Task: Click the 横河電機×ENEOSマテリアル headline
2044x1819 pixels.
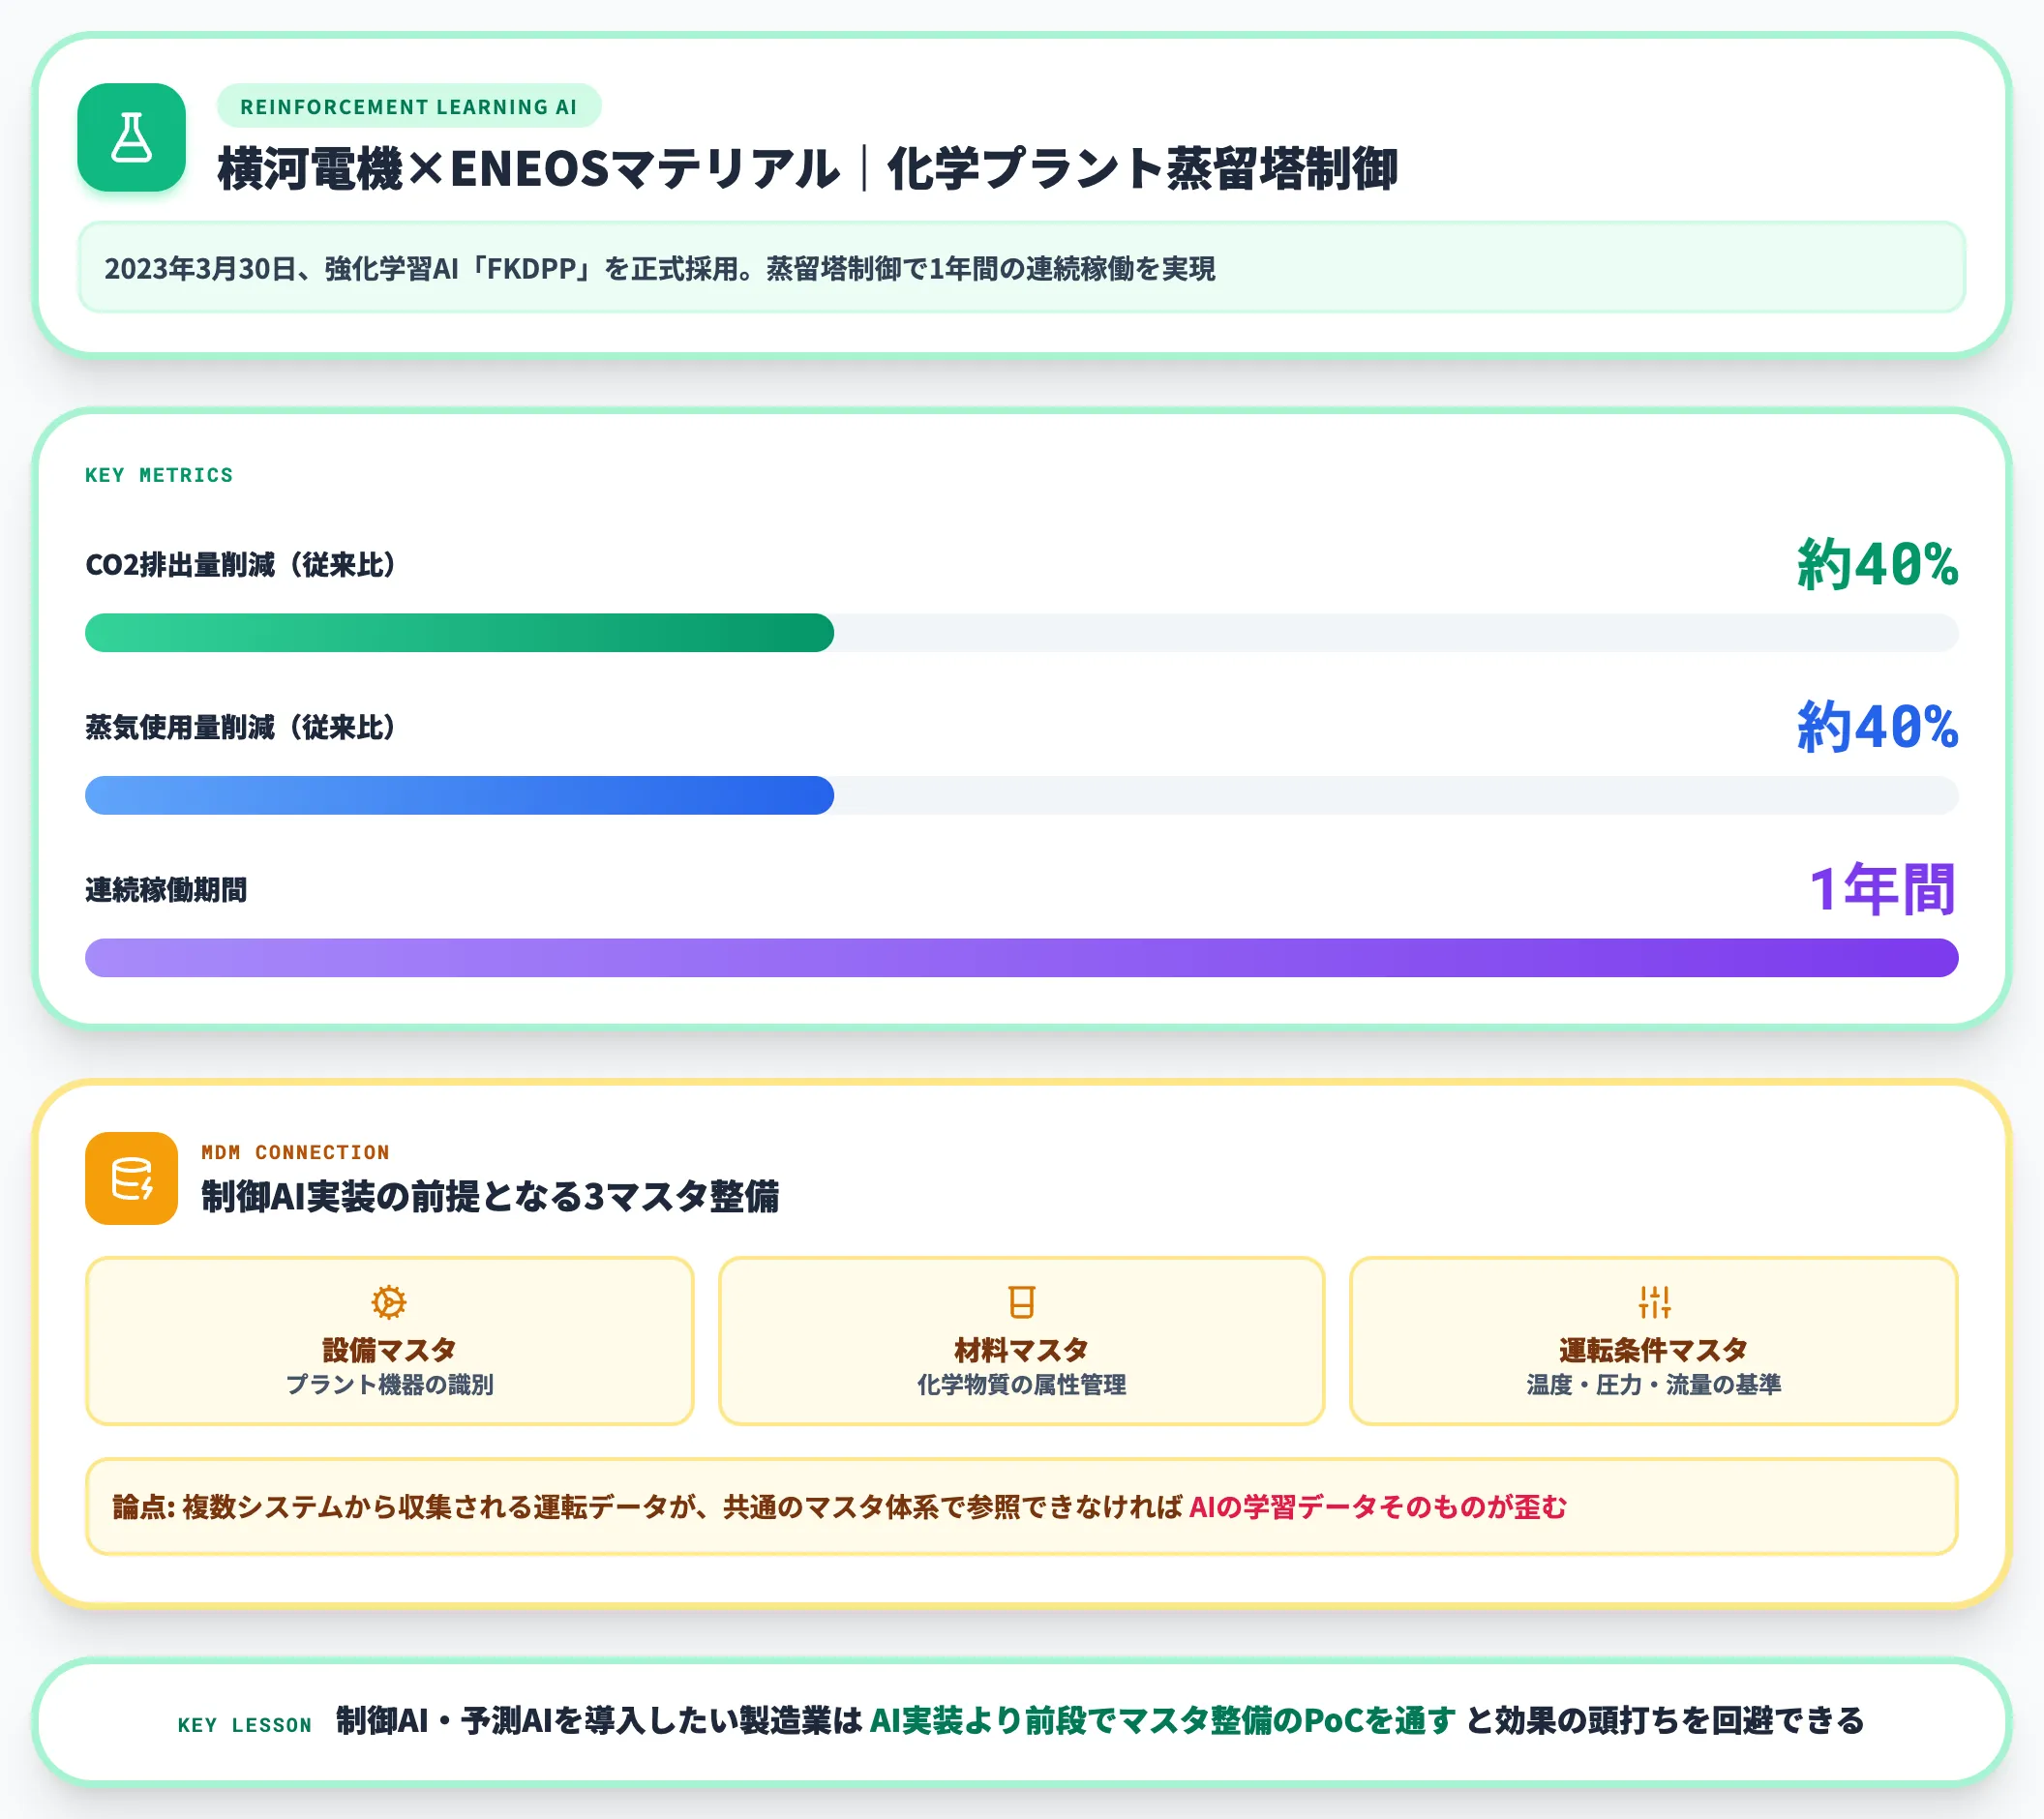Action: [808, 168]
